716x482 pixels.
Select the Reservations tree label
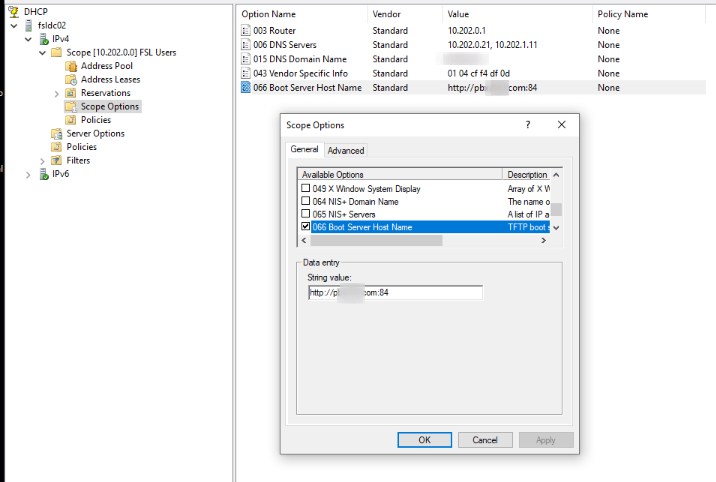pyautogui.click(x=106, y=93)
